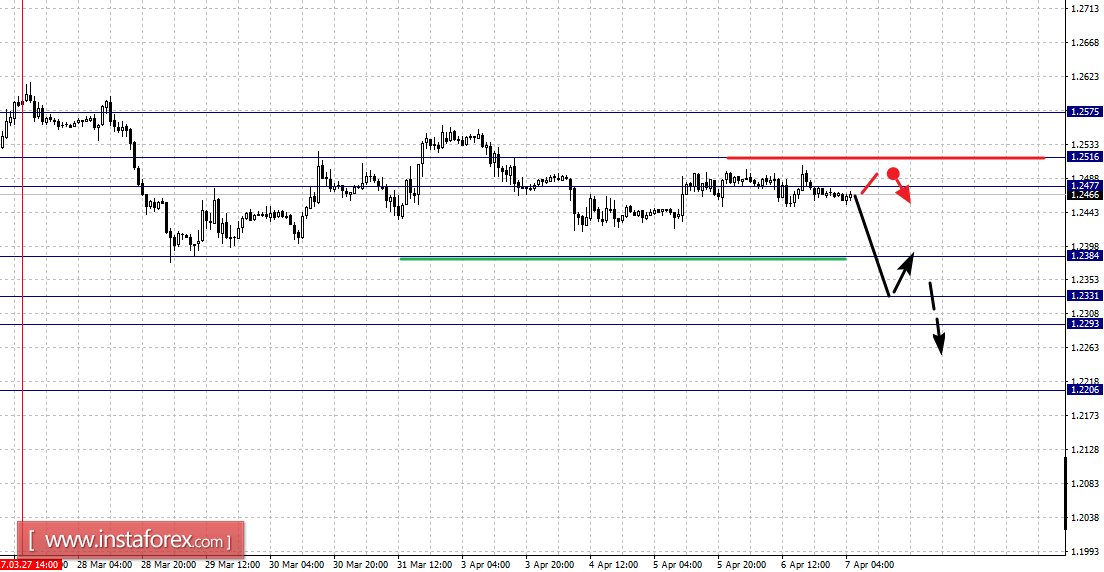
Task: Click the red 14:00 date marker label
Action: click(x=30, y=565)
